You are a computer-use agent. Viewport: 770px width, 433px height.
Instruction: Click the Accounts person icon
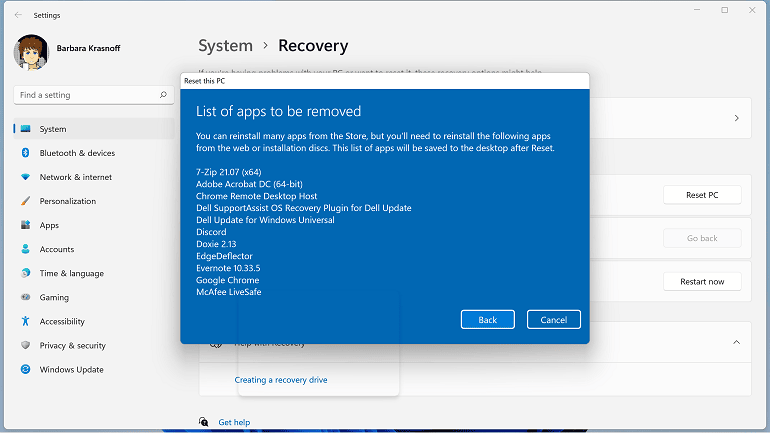point(26,249)
